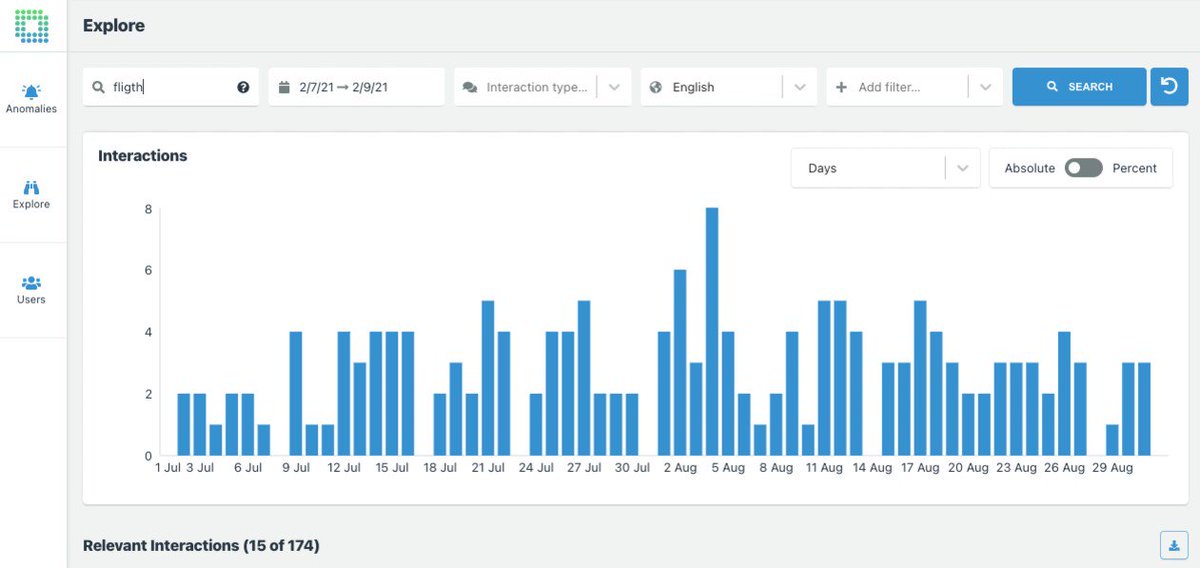Open Anomalies from the bell icon

pyautogui.click(x=32, y=92)
